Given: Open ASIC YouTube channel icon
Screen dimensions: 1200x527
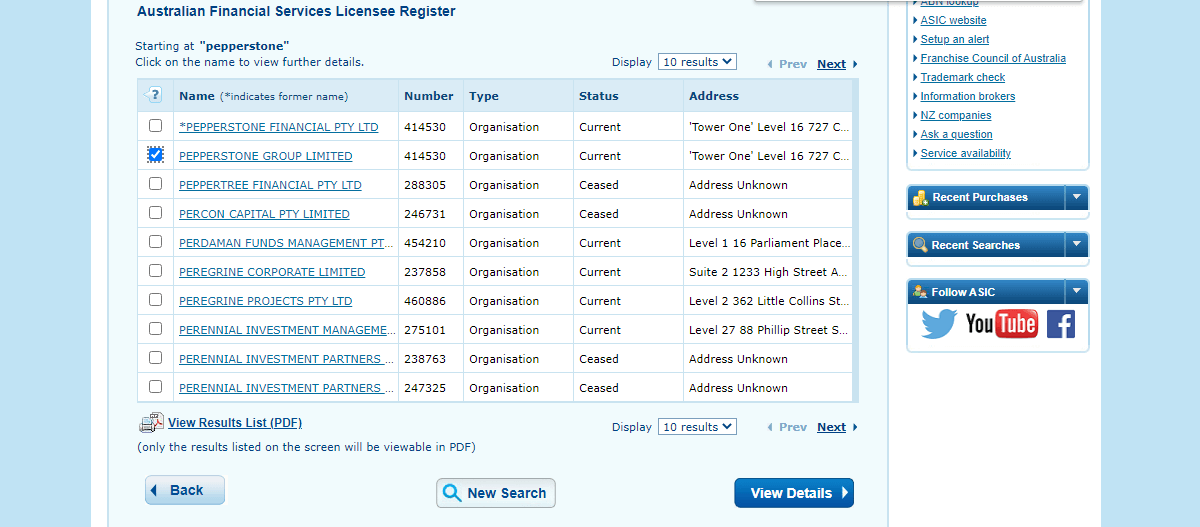Looking at the screenshot, I should coord(1001,323).
